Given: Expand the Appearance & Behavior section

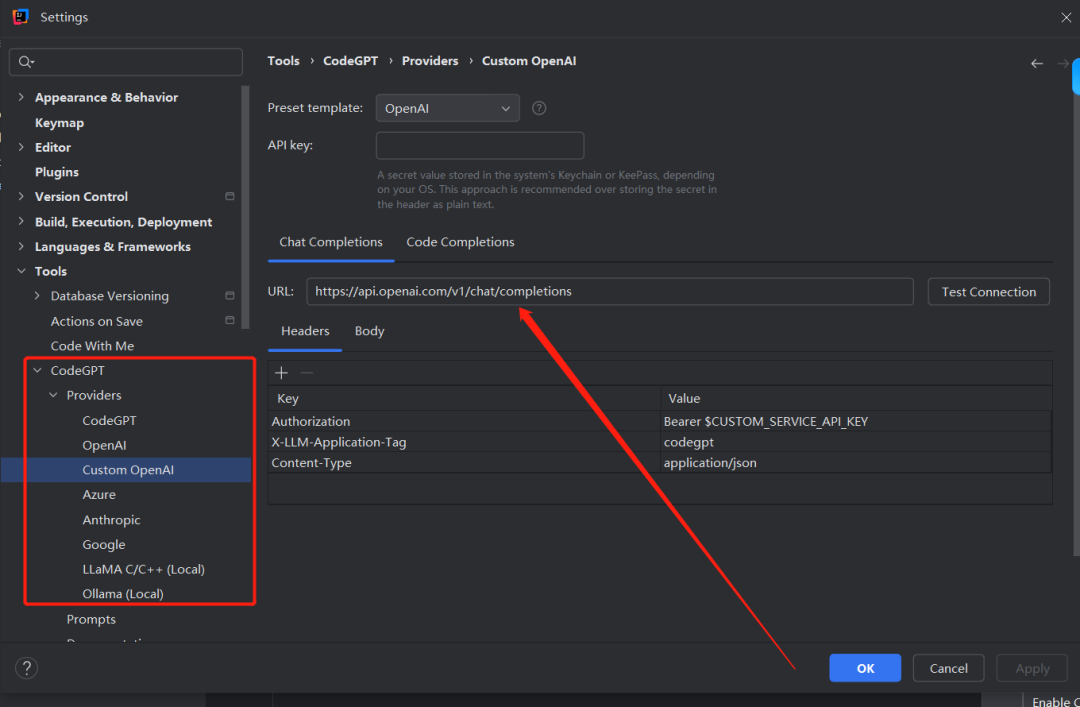Looking at the screenshot, I should coord(22,97).
